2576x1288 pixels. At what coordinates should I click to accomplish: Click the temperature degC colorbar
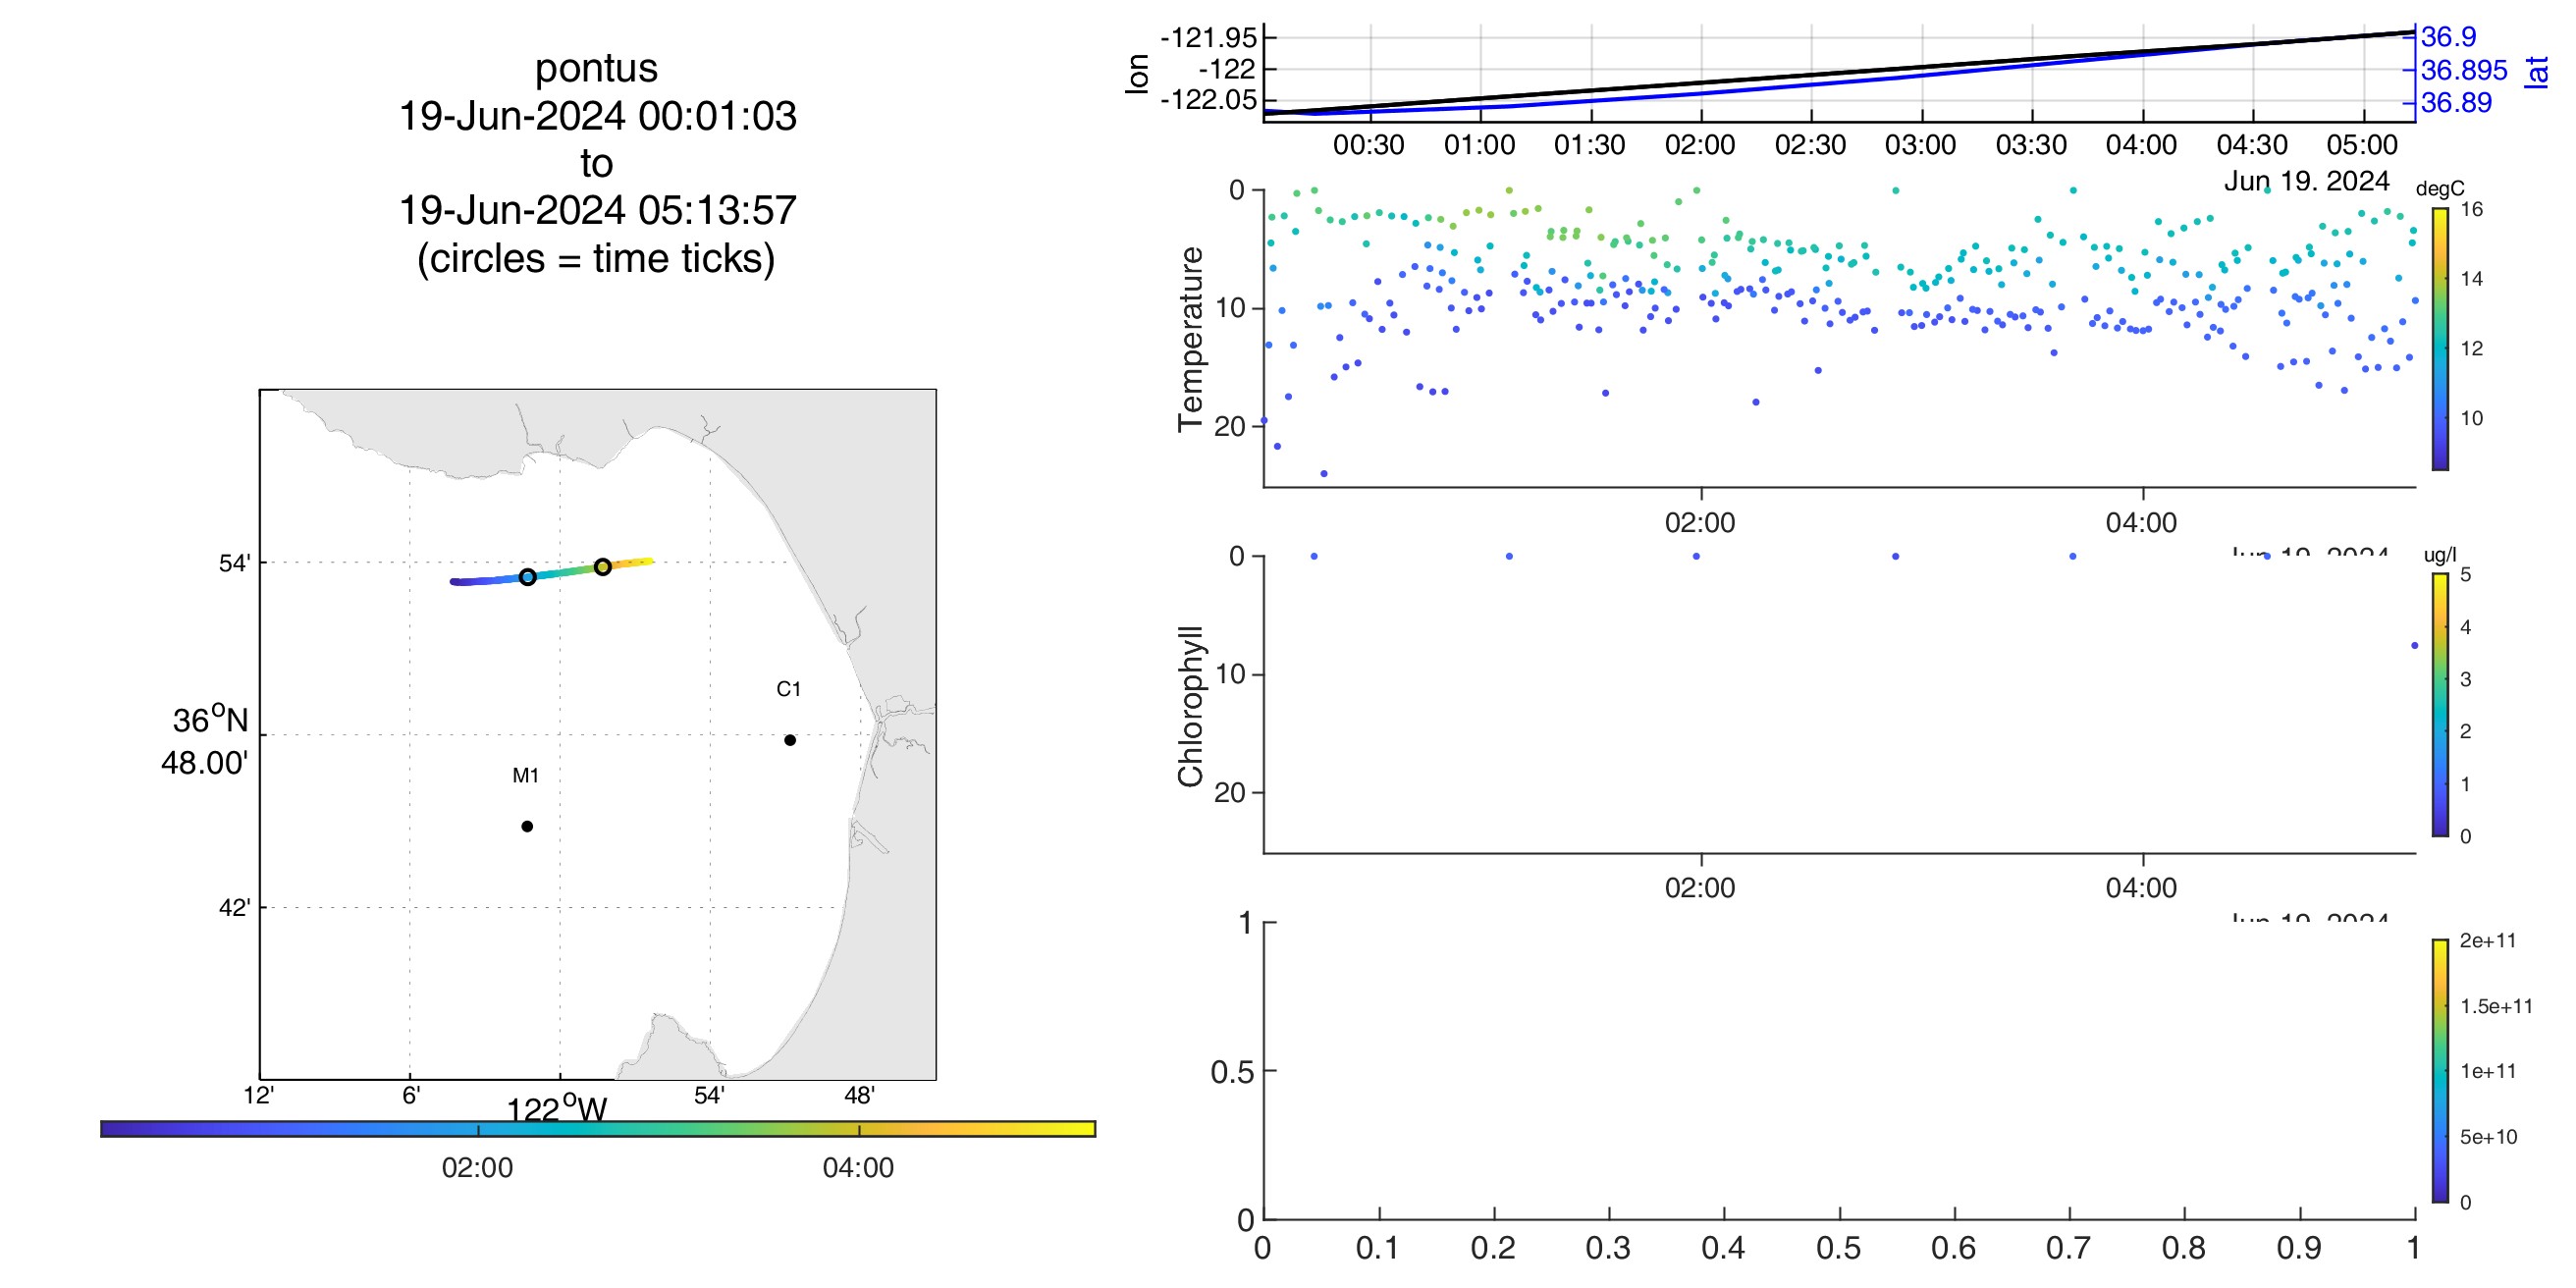tap(2440, 338)
